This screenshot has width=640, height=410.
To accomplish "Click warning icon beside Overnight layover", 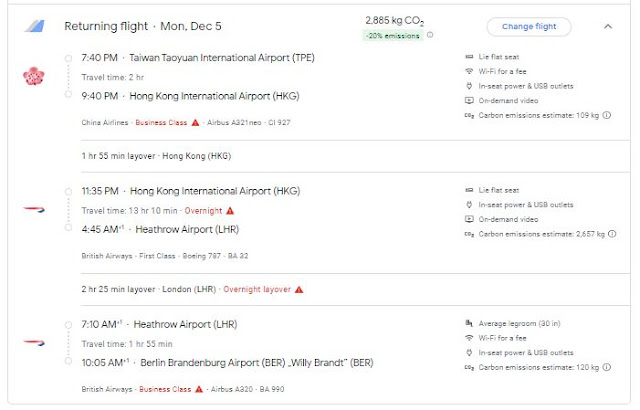I will pos(299,289).
